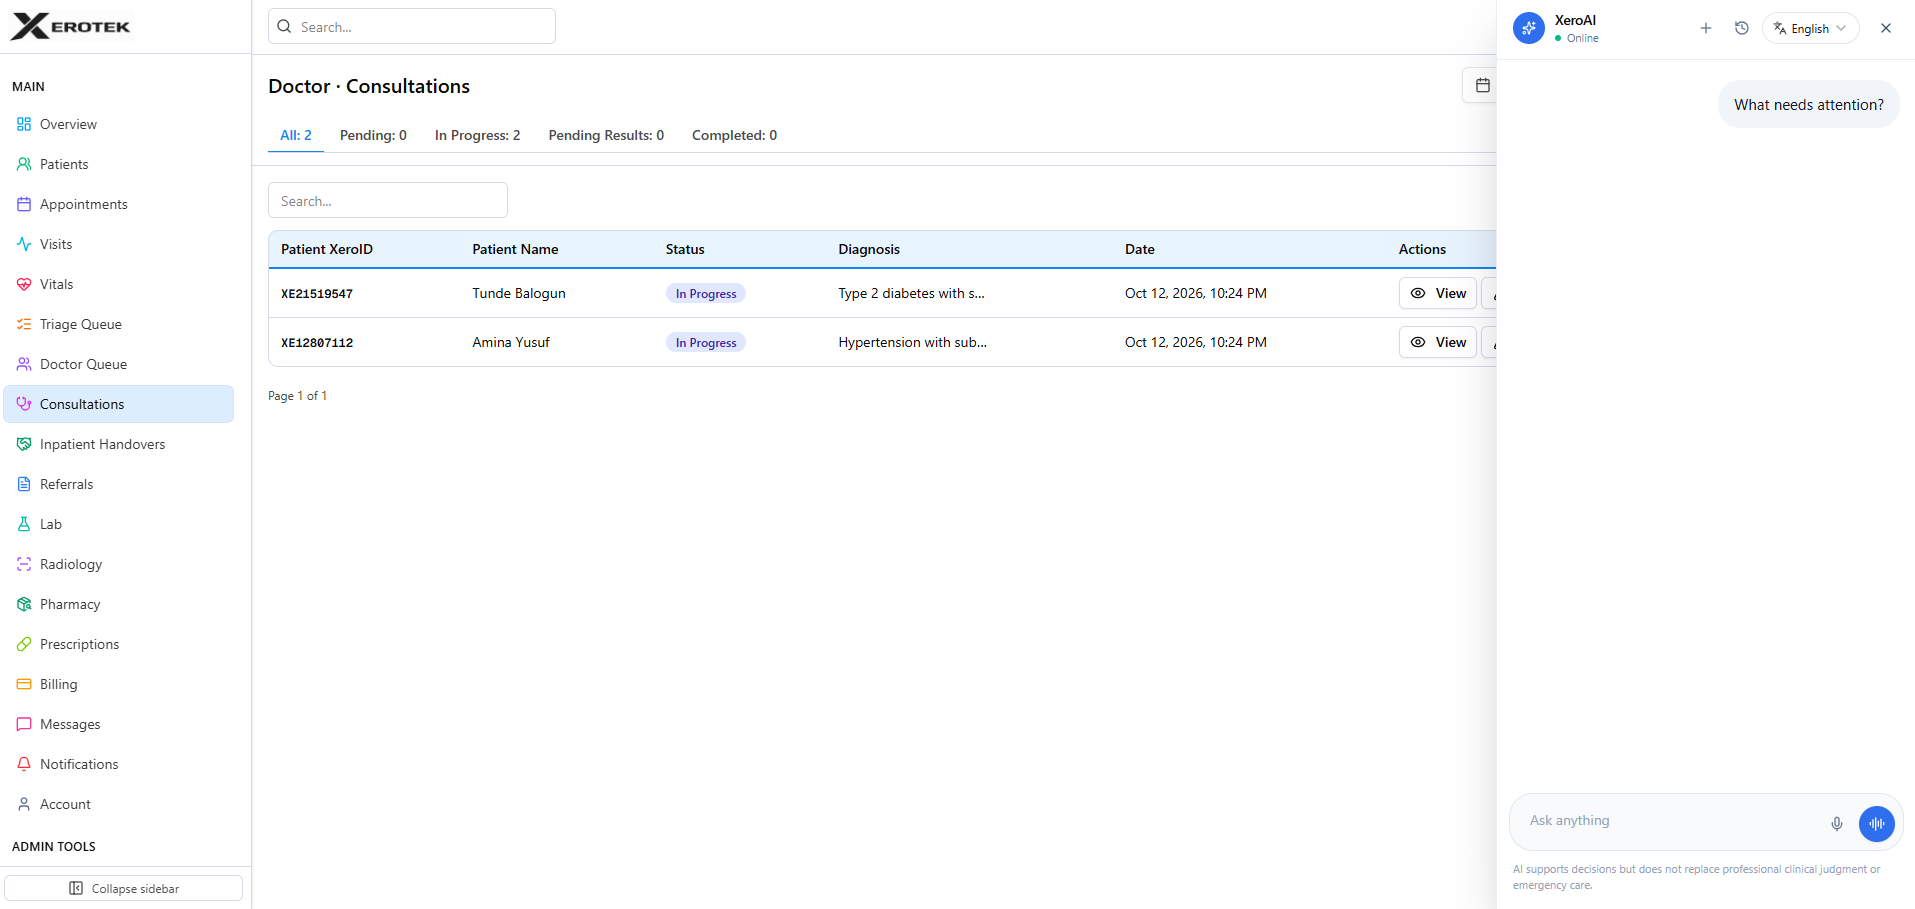
Task: Open Triage Queue in sidebar
Action: (x=118, y=324)
